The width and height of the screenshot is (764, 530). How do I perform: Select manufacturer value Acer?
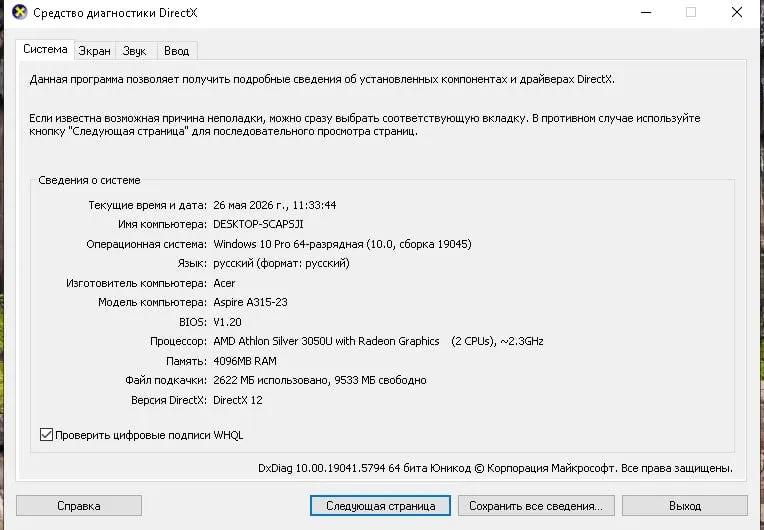pos(224,283)
